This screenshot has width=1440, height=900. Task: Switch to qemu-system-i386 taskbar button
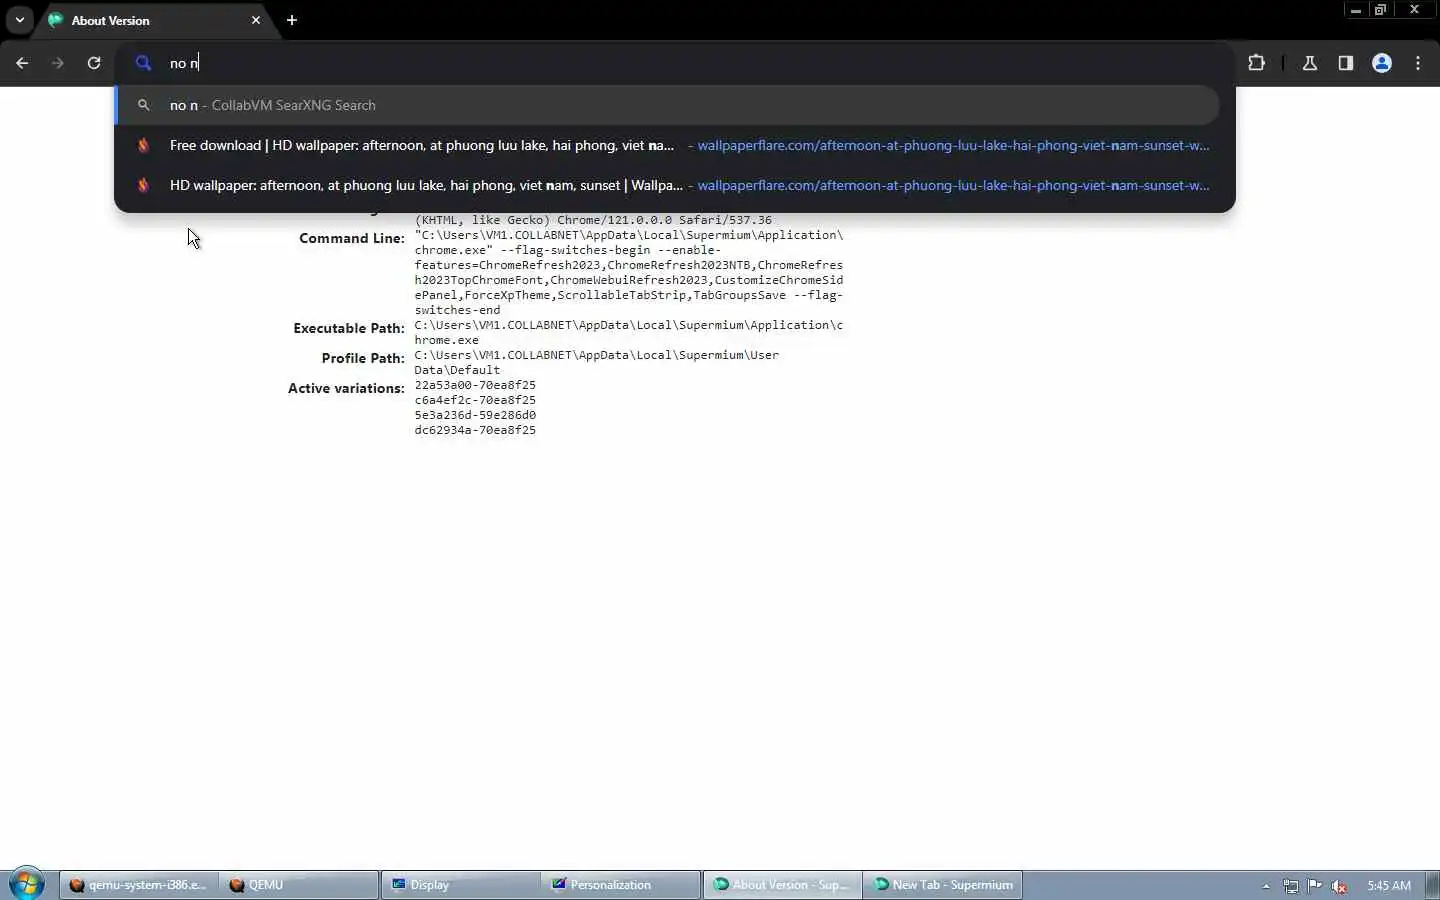pos(139,885)
